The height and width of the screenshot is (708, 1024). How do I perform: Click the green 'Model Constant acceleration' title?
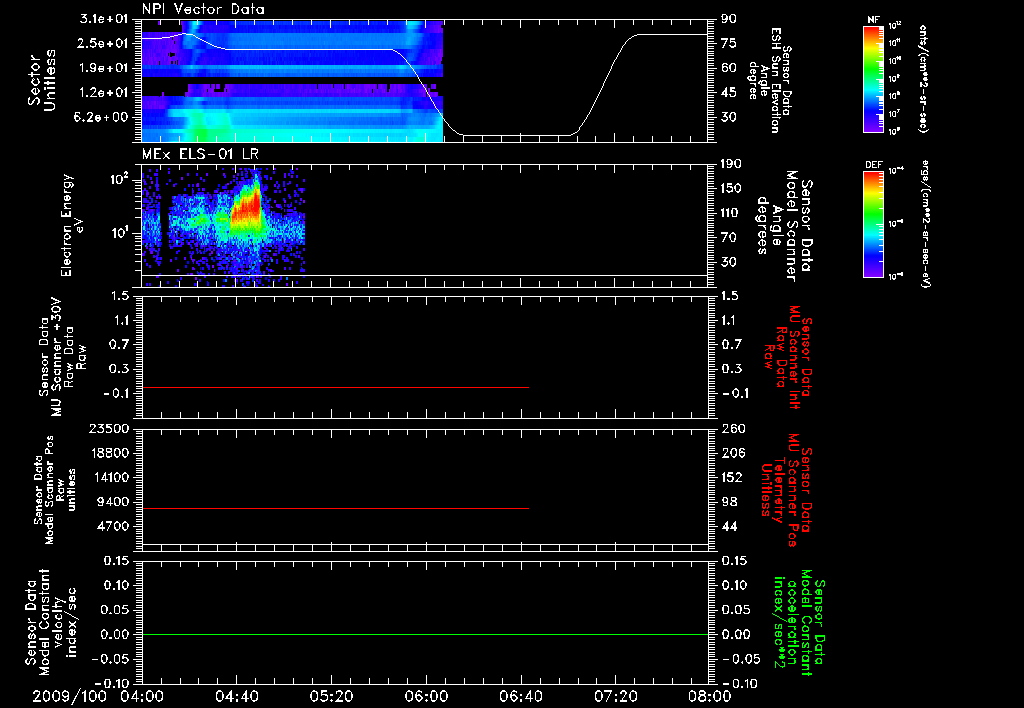click(798, 624)
